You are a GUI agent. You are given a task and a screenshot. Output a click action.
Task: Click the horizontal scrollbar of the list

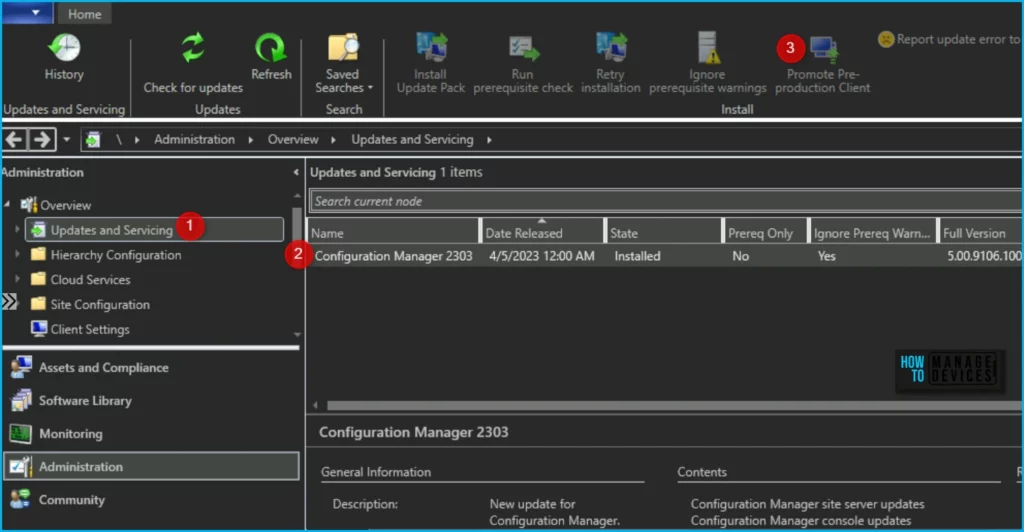click(x=675, y=405)
